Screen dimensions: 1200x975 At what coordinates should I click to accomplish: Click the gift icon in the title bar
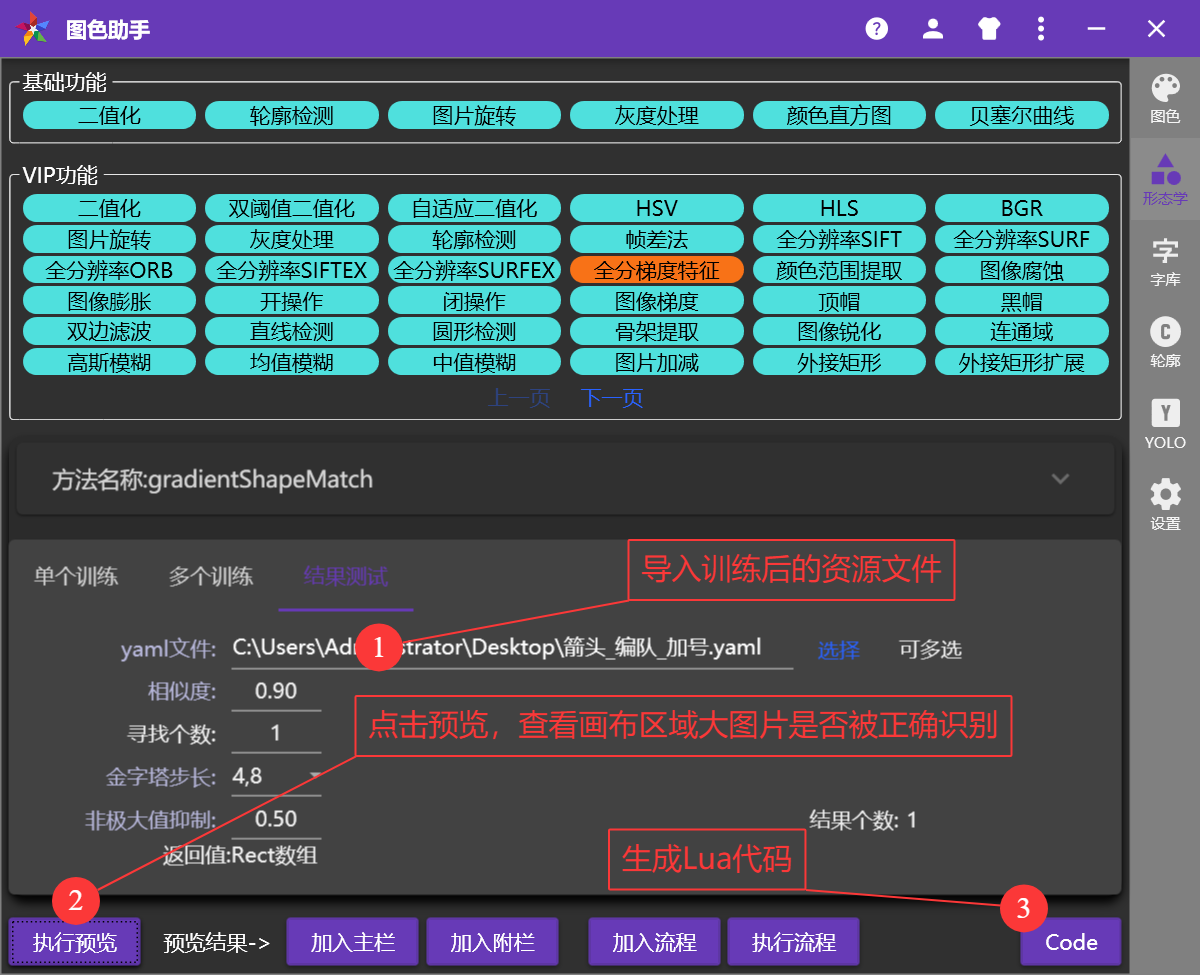(x=988, y=28)
